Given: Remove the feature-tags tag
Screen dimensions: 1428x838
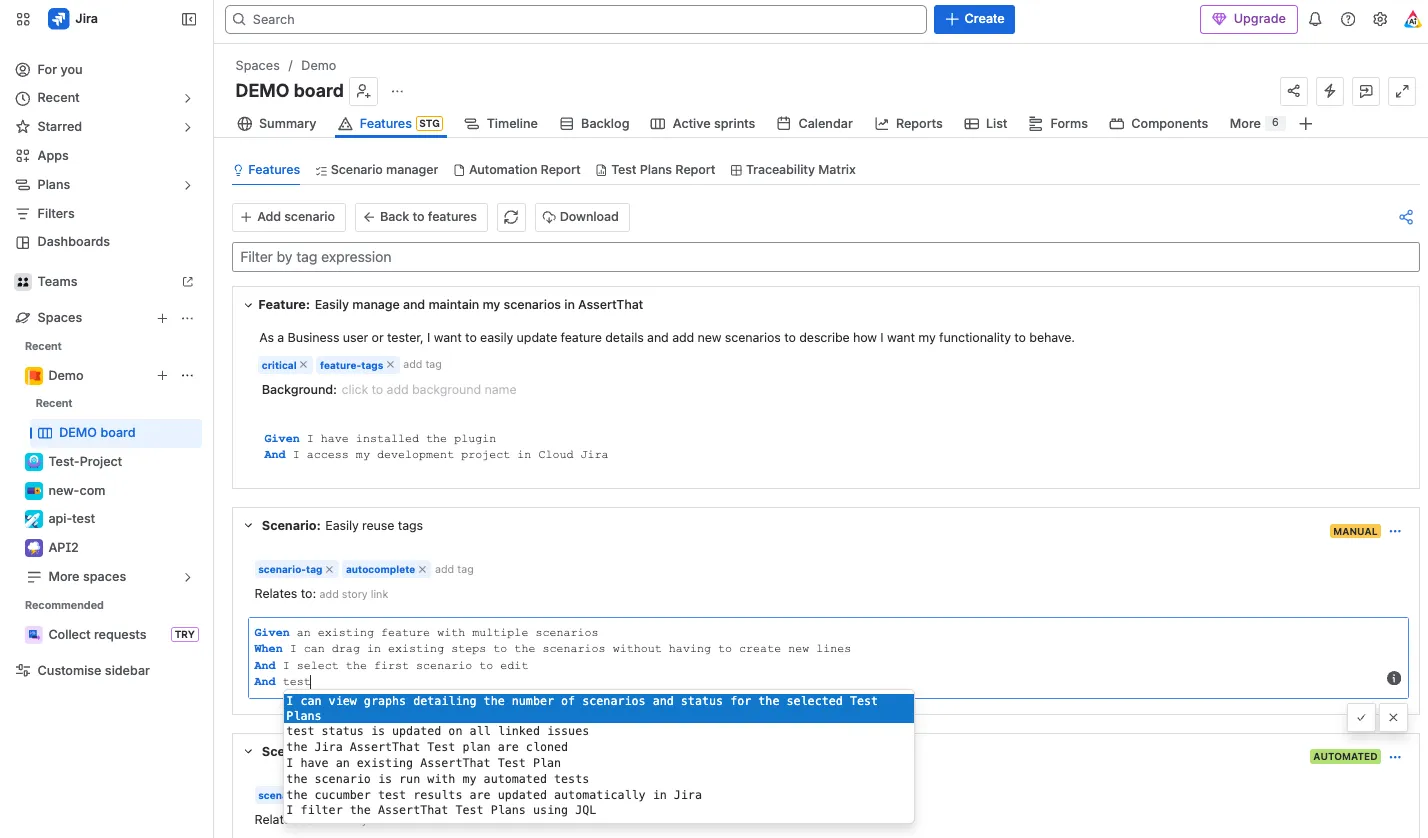Looking at the screenshot, I should [391, 365].
